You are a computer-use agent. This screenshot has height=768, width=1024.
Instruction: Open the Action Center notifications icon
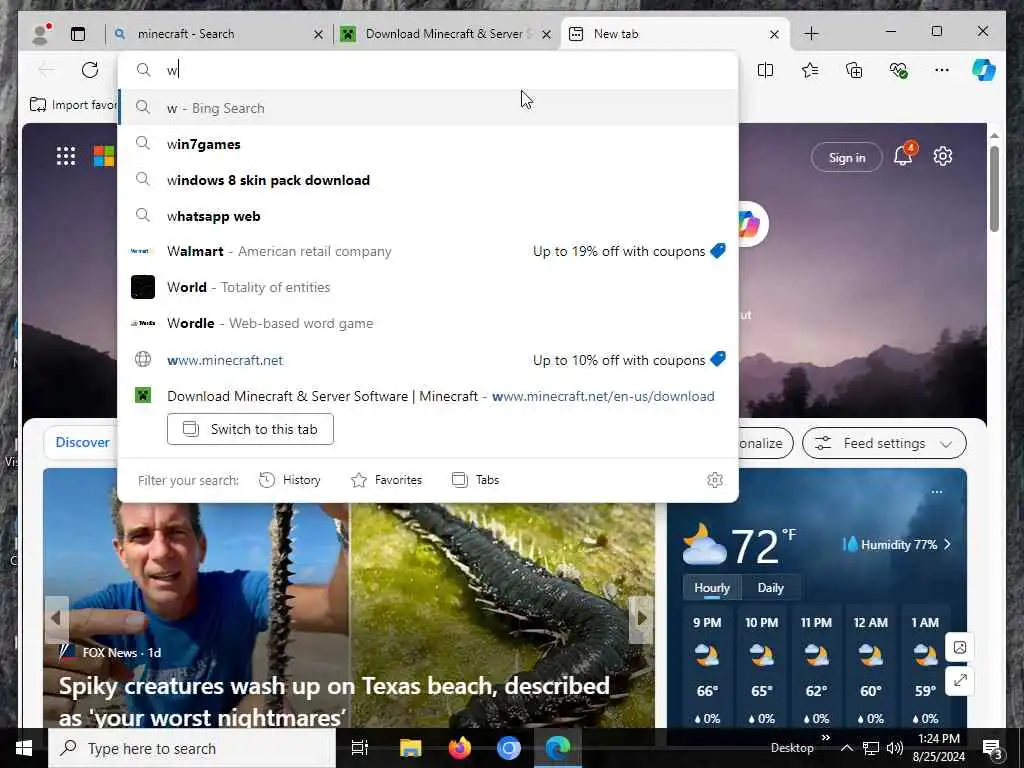coord(993,748)
